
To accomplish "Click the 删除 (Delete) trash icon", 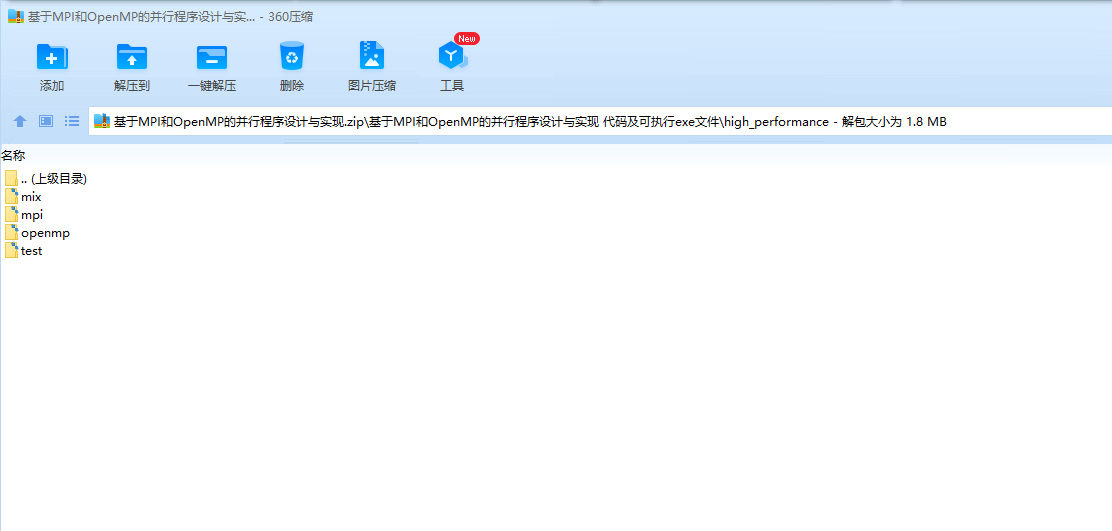I will pos(292,56).
